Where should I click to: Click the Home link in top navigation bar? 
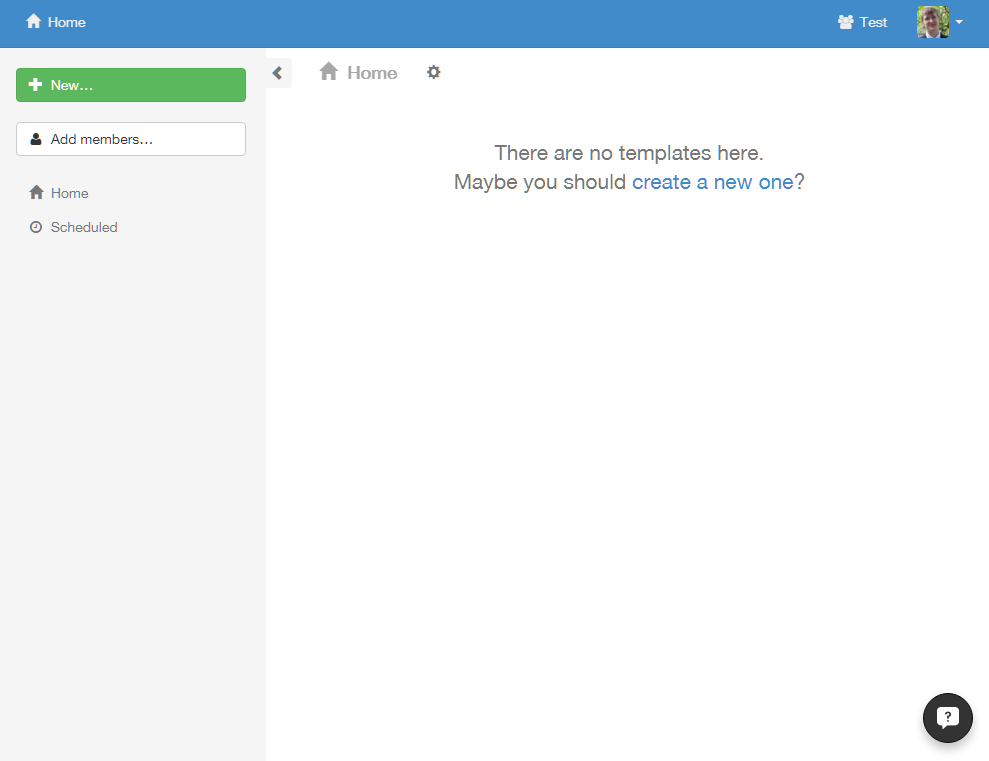(56, 22)
